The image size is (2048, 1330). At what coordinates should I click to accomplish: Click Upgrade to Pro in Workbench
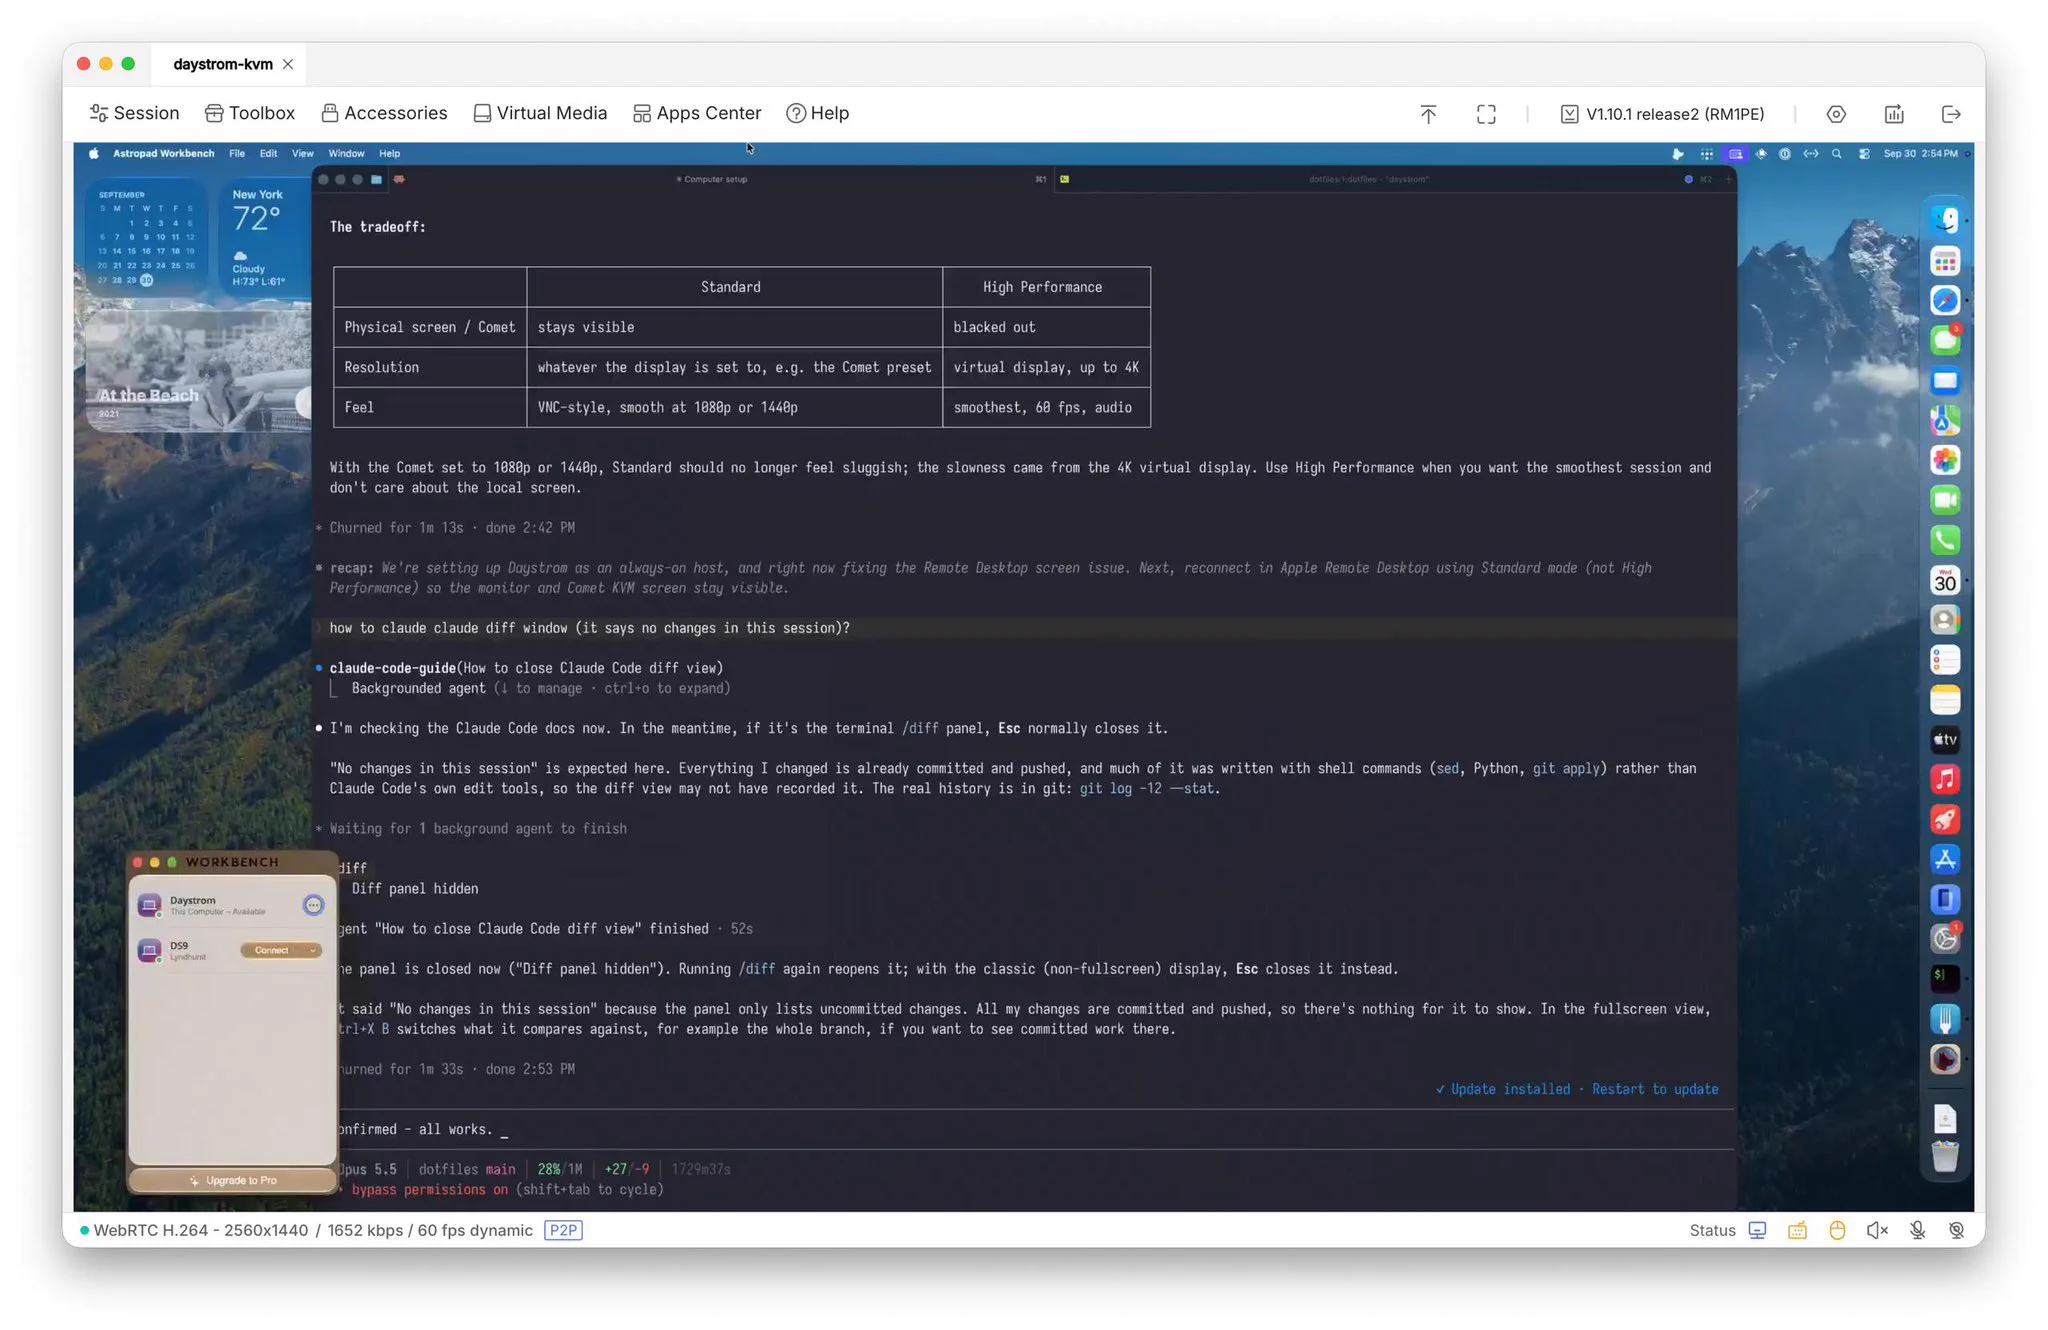(x=233, y=1181)
